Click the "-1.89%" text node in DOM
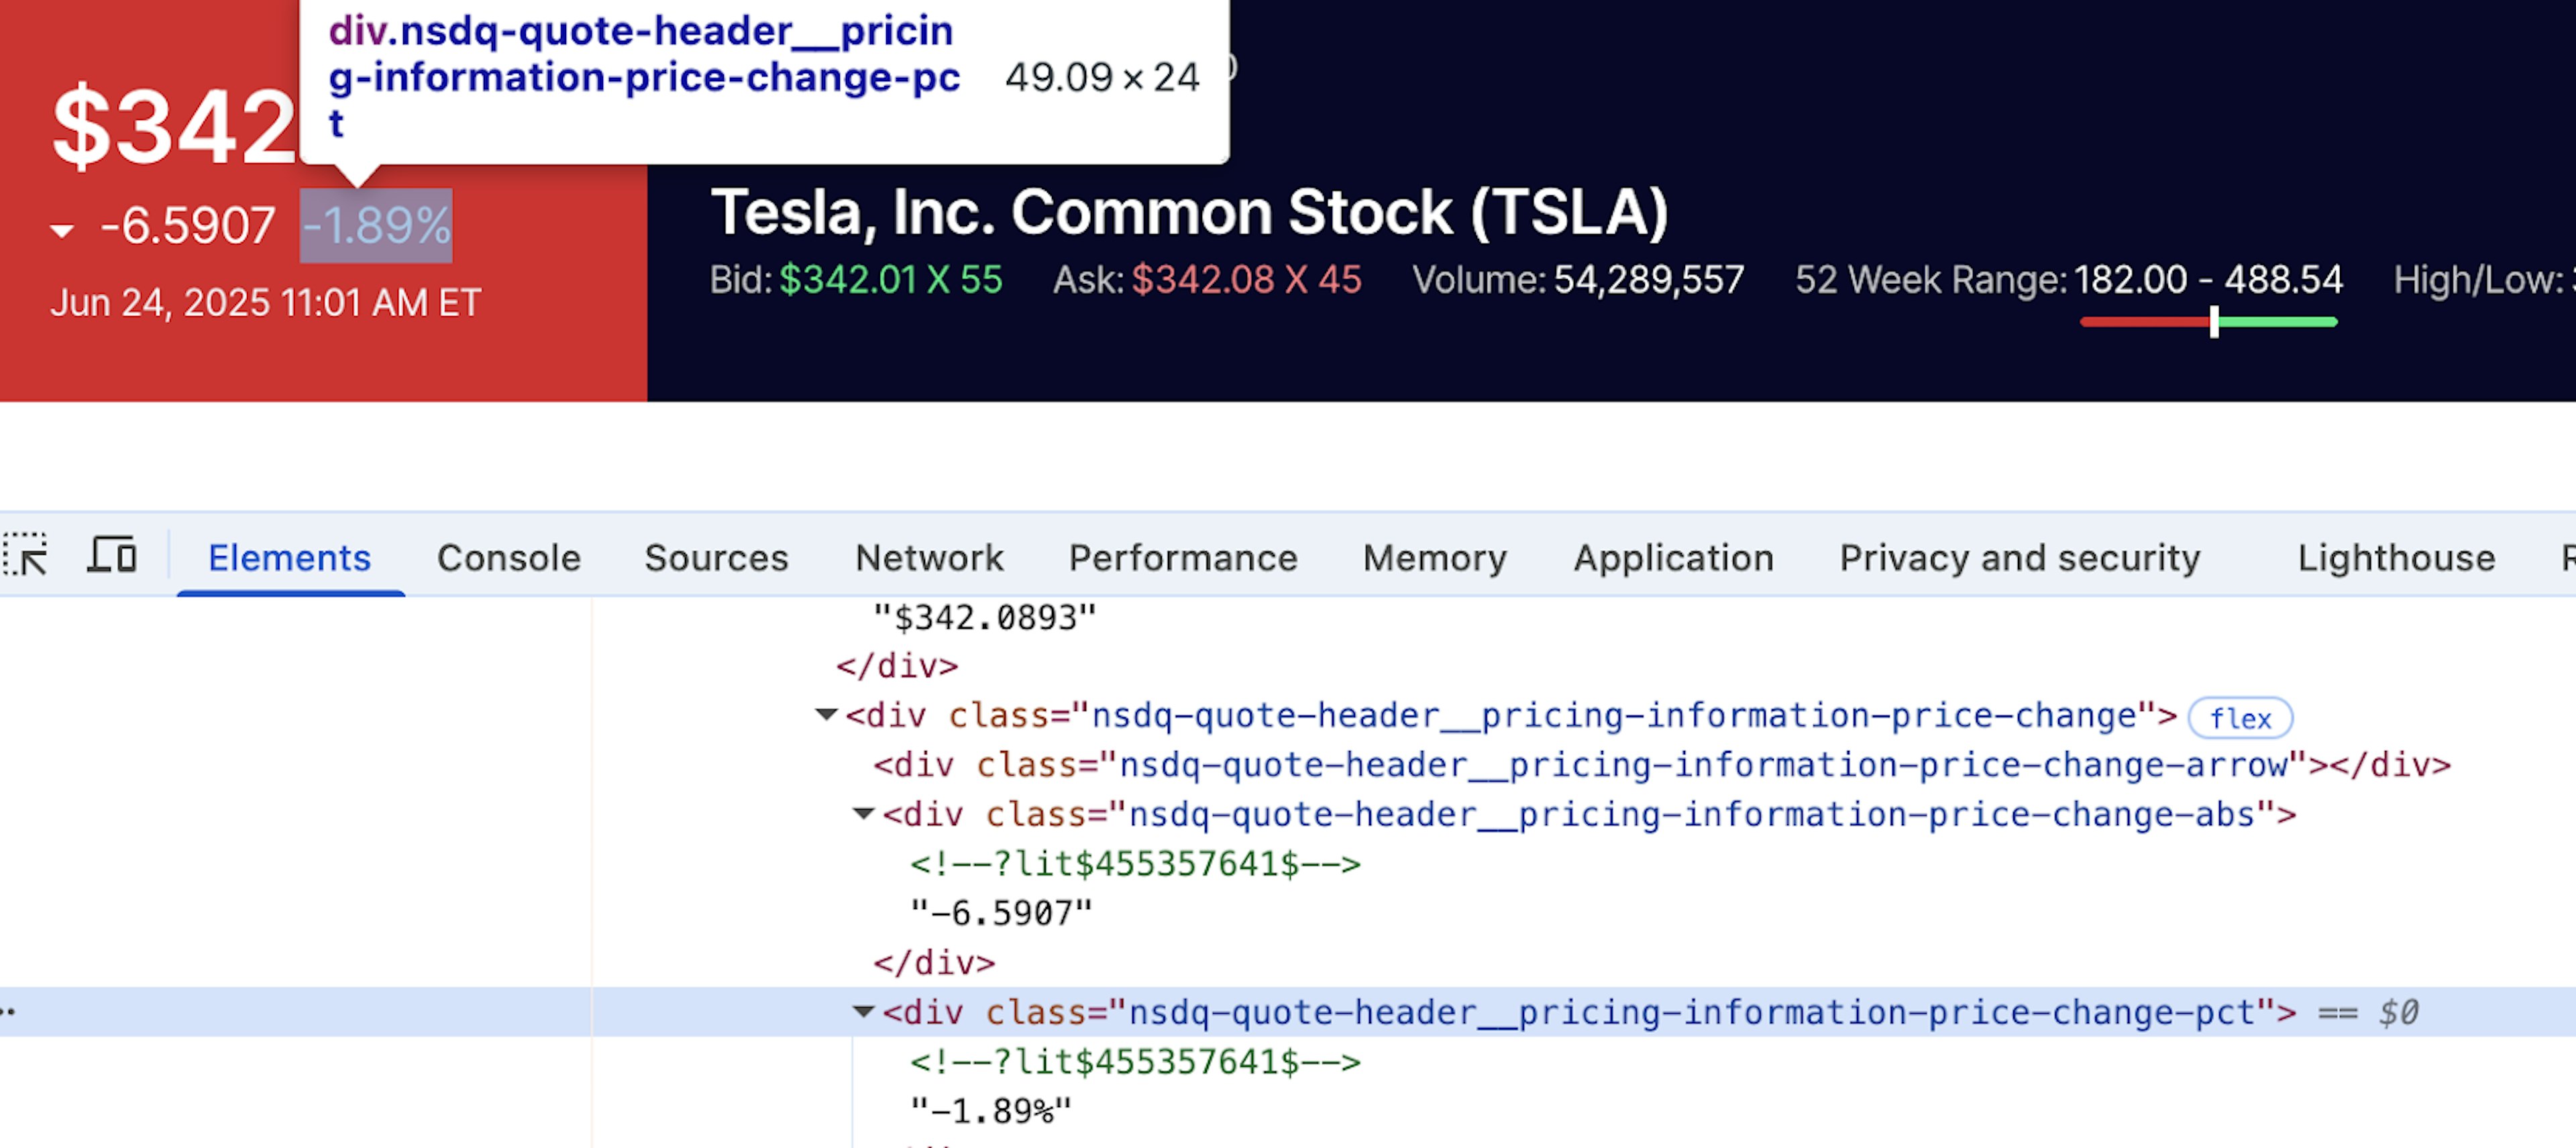The image size is (2576, 1148). pyautogui.click(x=991, y=1111)
